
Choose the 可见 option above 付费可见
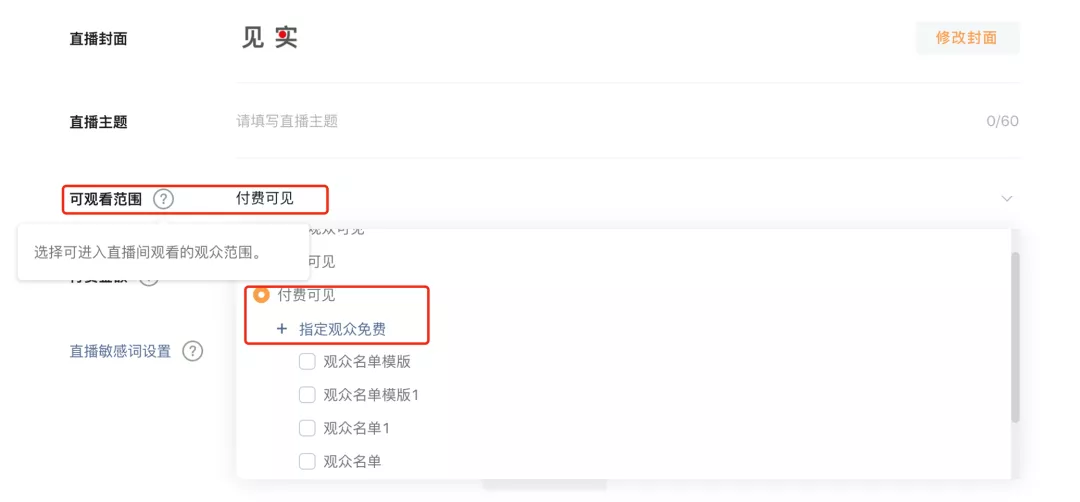320,262
